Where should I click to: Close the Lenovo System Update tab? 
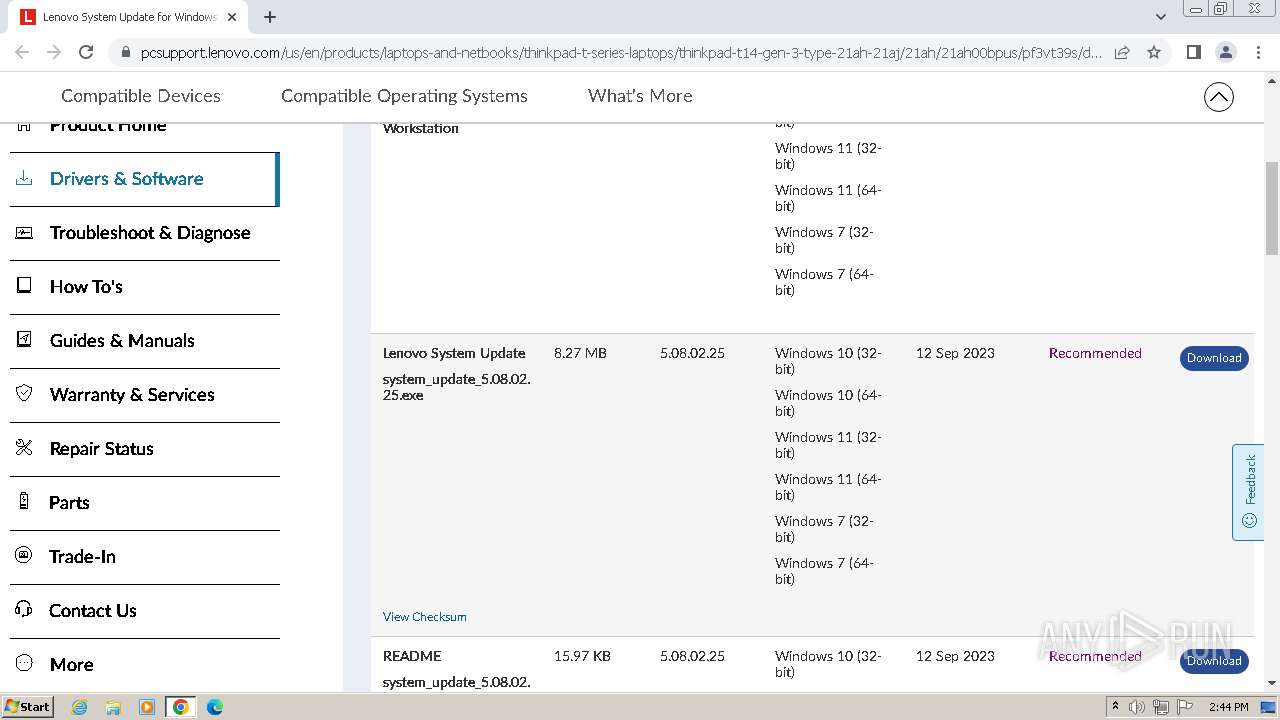click(x=231, y=17)
